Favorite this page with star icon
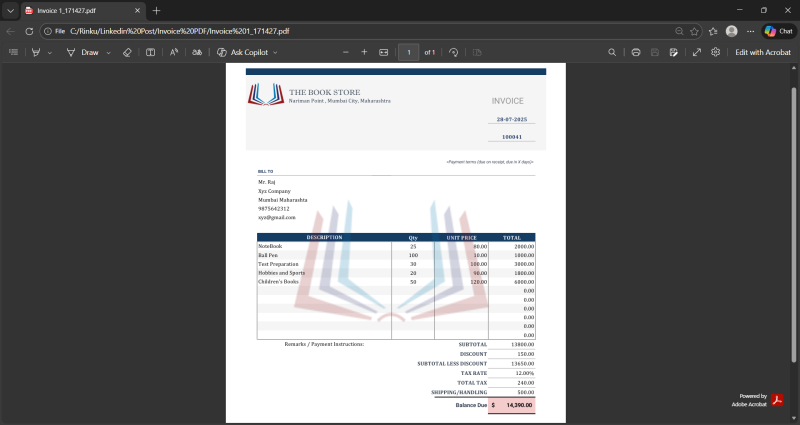 (694, 31)
